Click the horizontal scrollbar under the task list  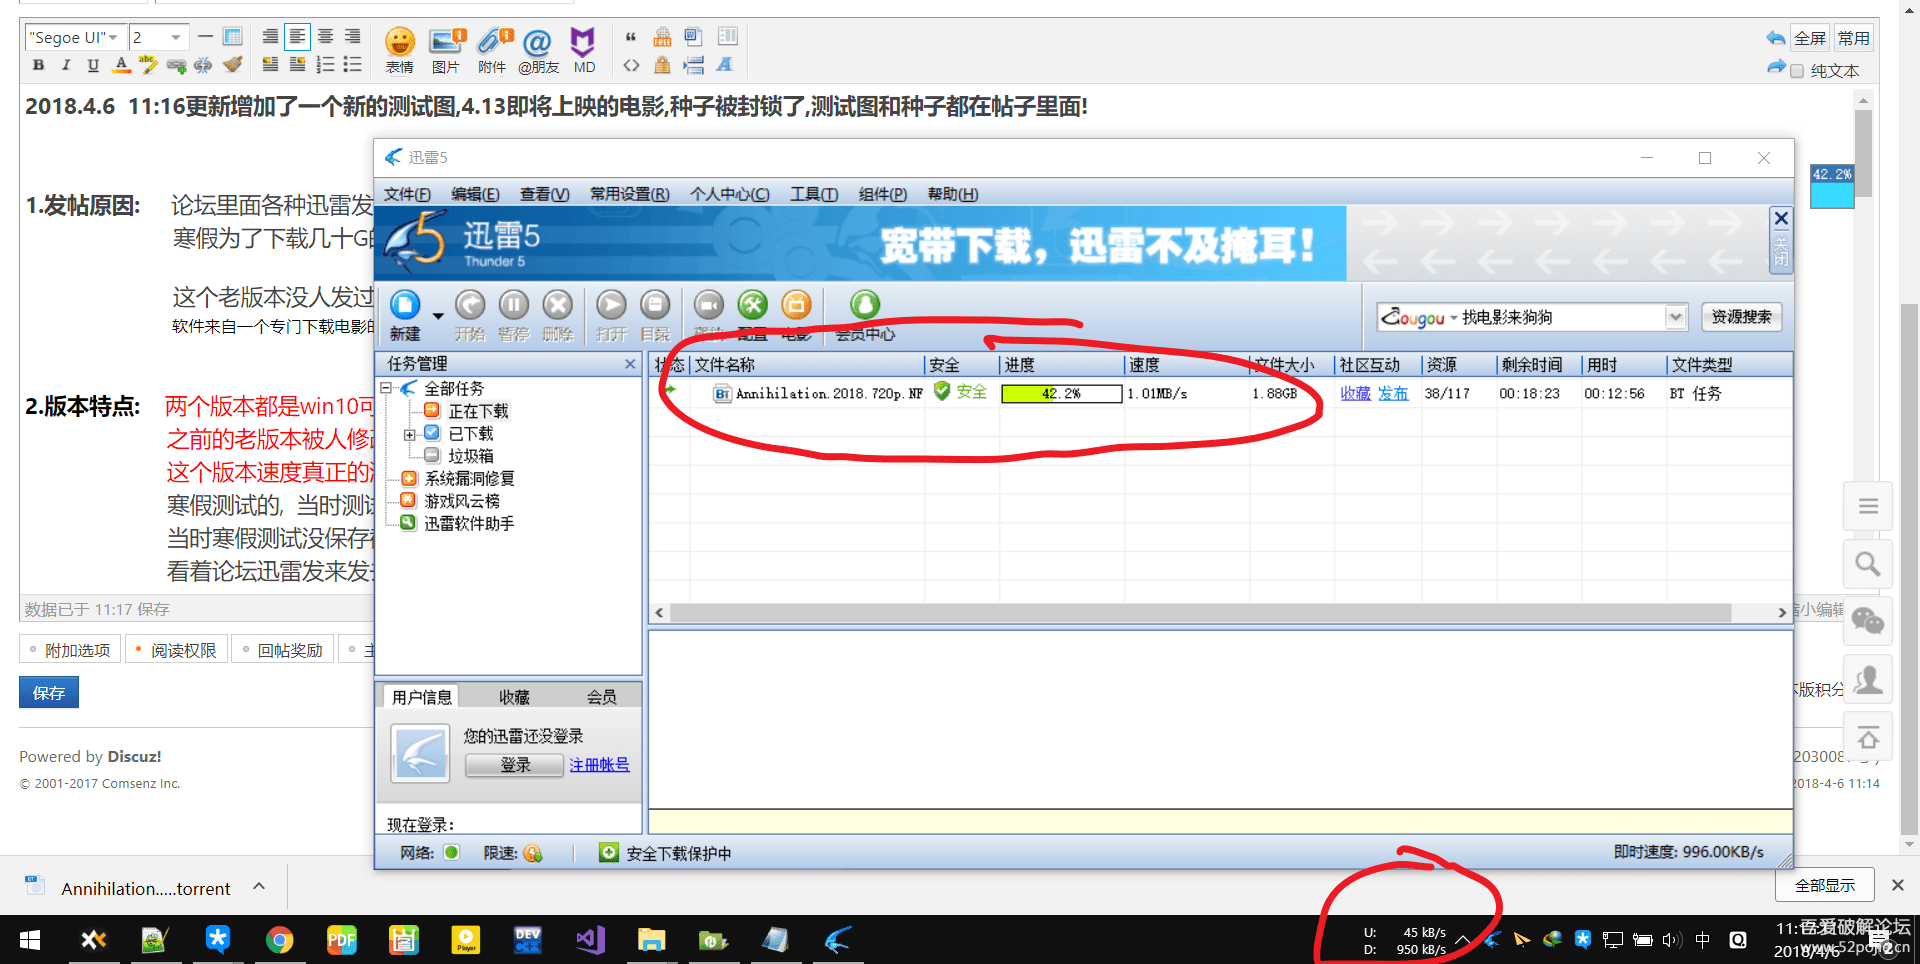1200,612
